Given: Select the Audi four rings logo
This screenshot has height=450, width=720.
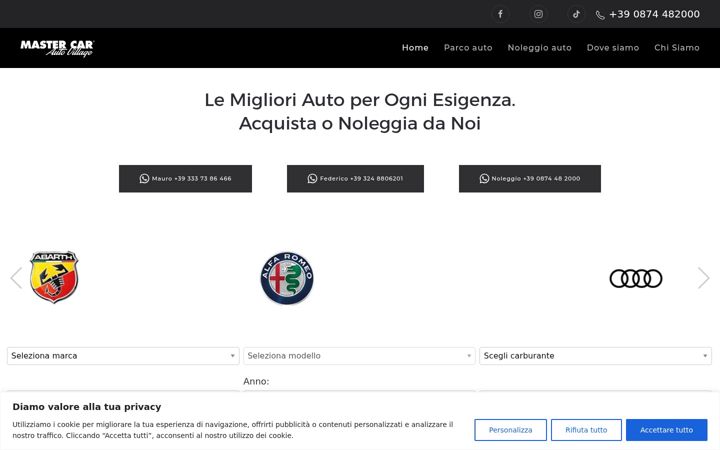Looking at the screenshot, I should (636, 278).
